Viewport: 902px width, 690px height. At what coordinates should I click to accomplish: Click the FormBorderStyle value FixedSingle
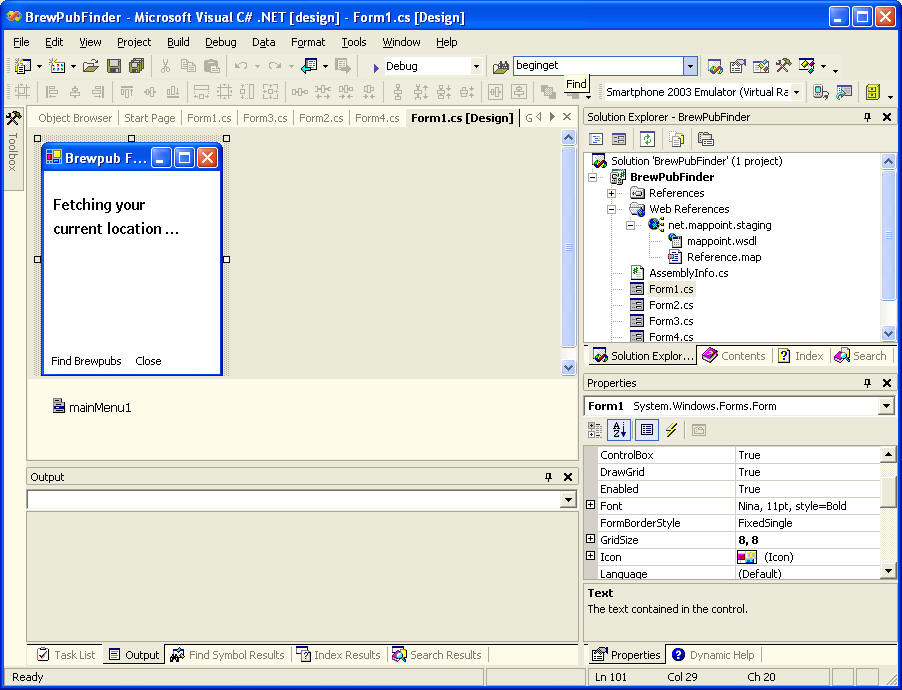(765, 523)
